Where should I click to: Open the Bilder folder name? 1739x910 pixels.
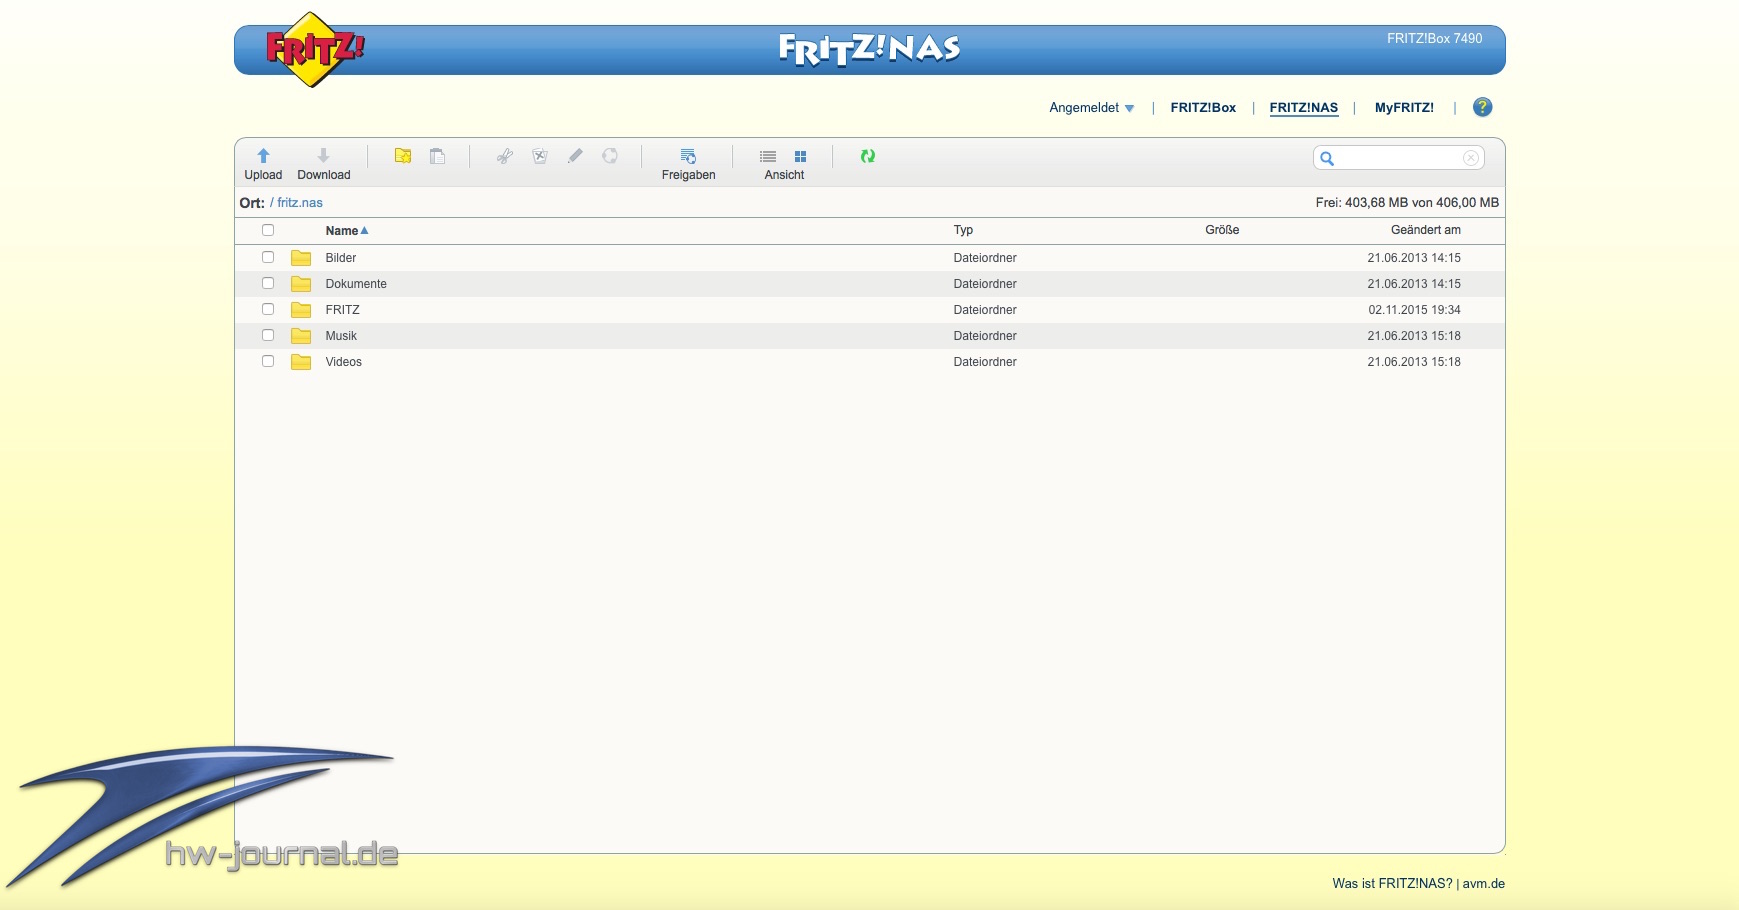point(341,258)
